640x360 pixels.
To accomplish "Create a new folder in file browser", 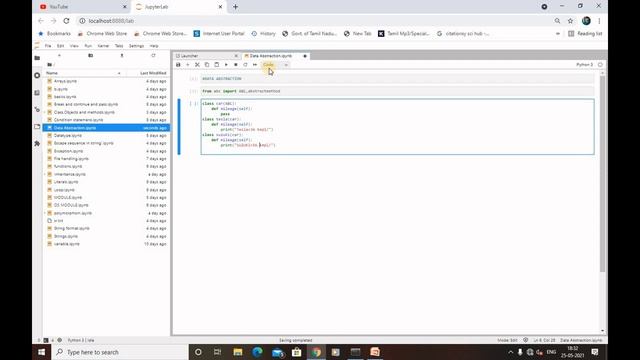I will point(90,56).
